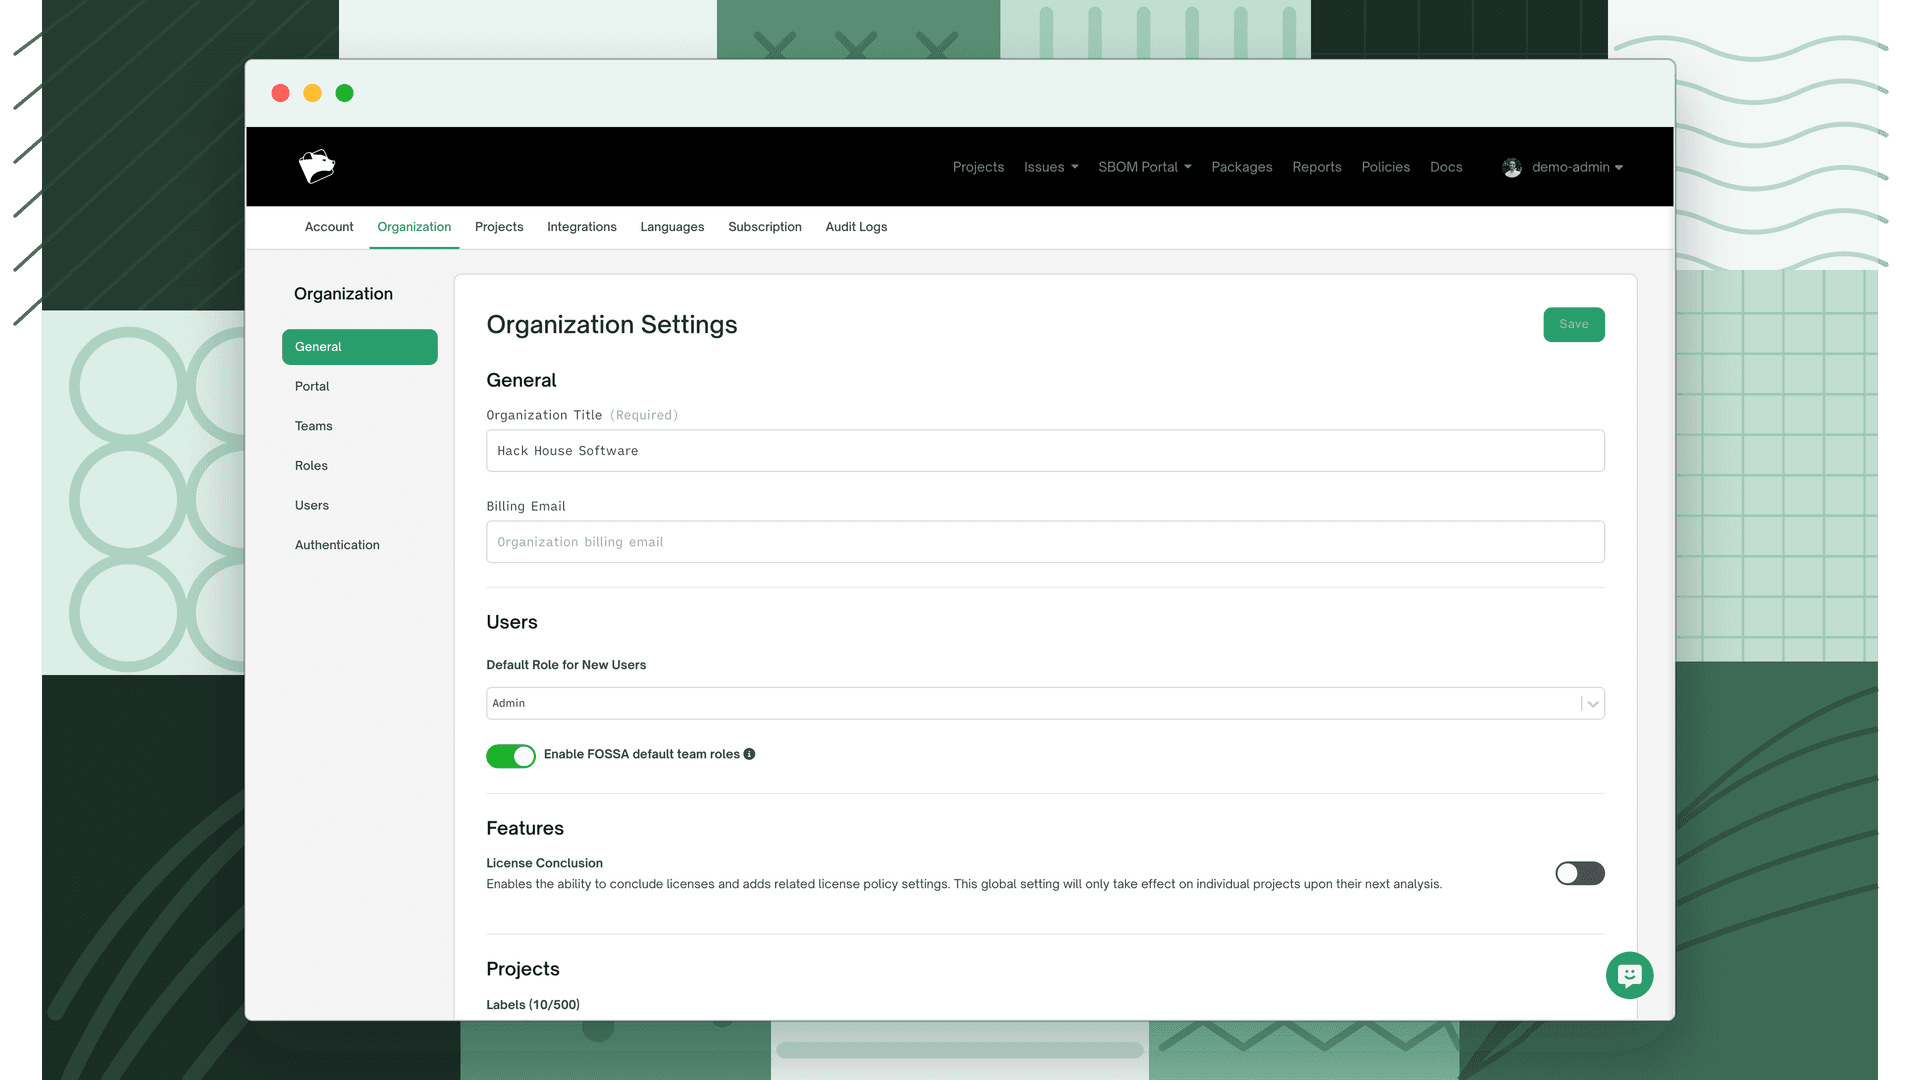Viewport: 1920px width, 1080px height.
Task: Save the organization settings
Action: click(x=1574, y=324)
